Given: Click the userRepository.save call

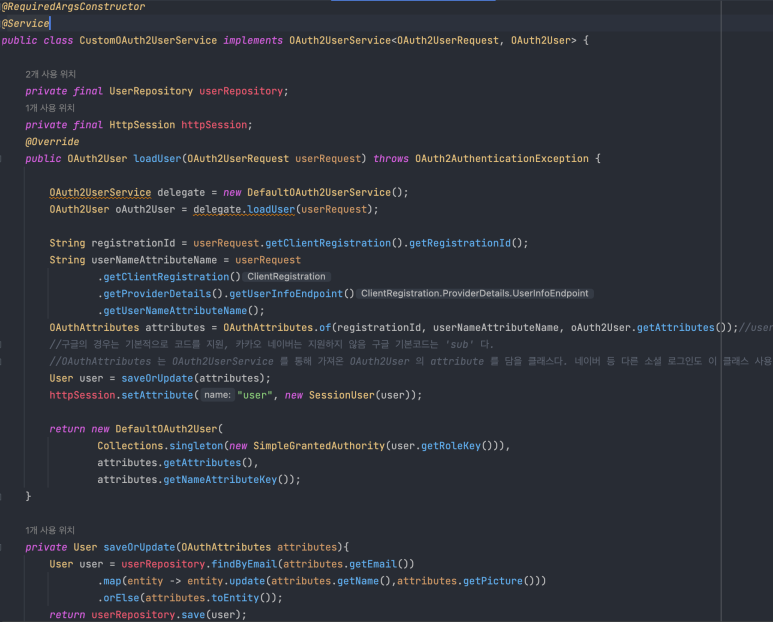Looking at the screenshot, I should point(148,615).
